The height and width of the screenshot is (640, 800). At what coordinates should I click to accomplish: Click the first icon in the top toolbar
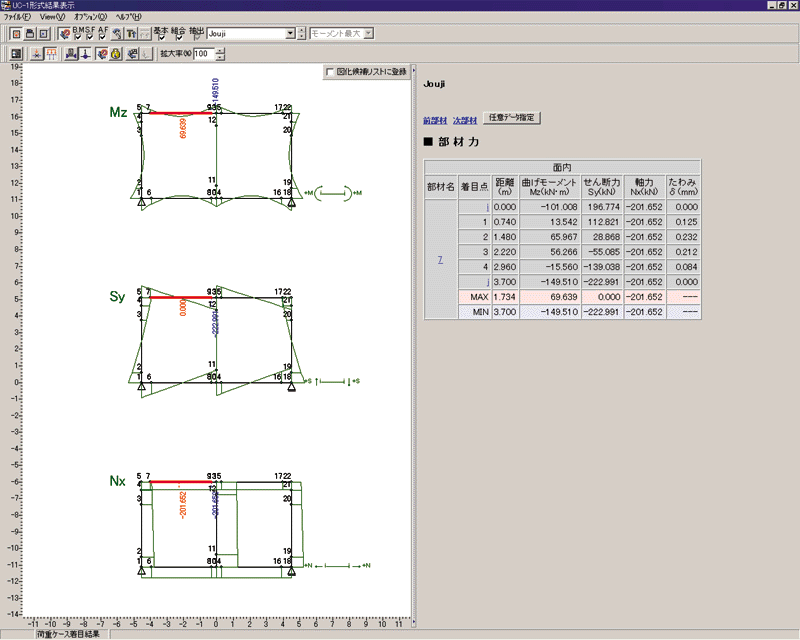(x=15, y=33)
